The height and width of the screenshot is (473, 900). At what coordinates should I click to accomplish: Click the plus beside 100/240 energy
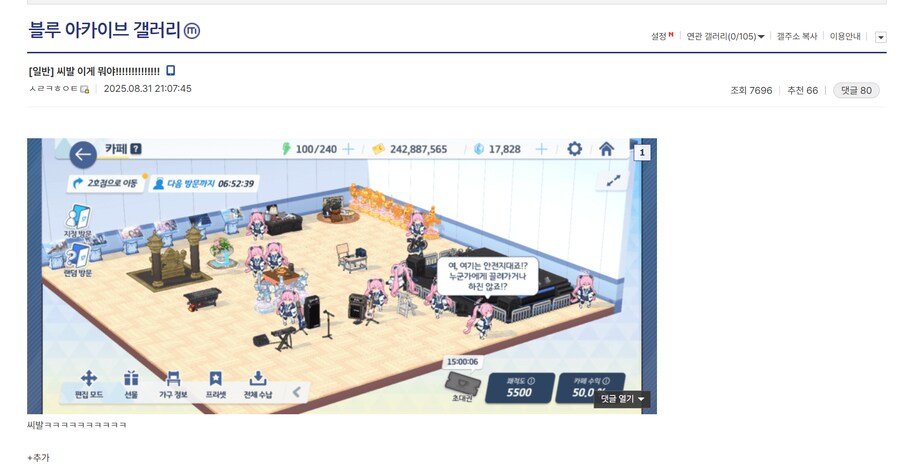click(348, 149)
